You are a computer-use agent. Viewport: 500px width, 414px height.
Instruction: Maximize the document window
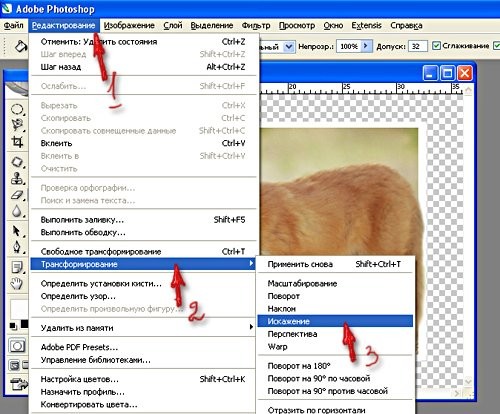(x=447, y=73)
